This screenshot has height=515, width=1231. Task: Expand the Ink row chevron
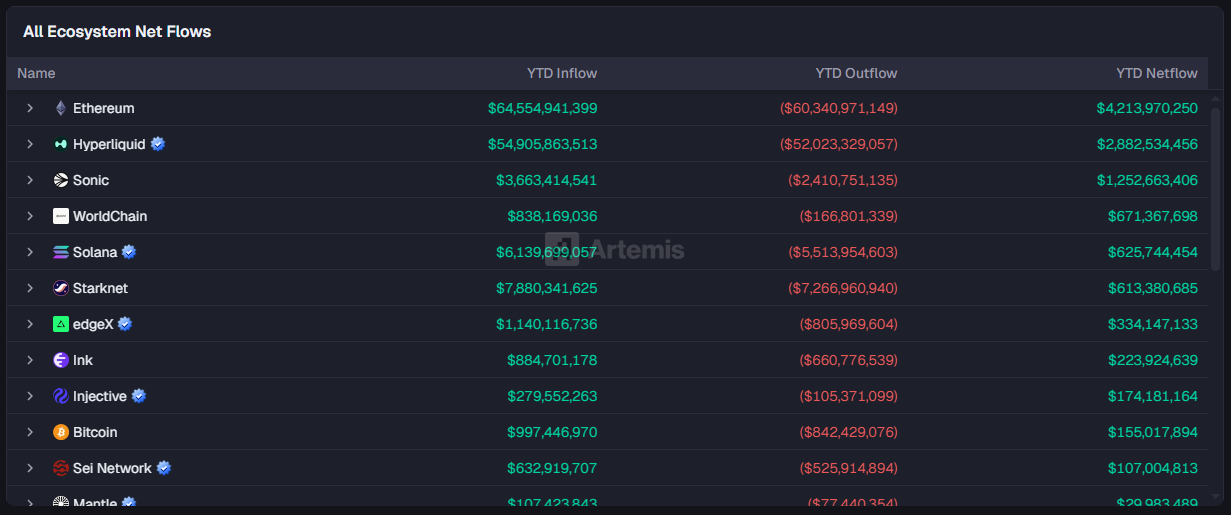click(30, 360)
